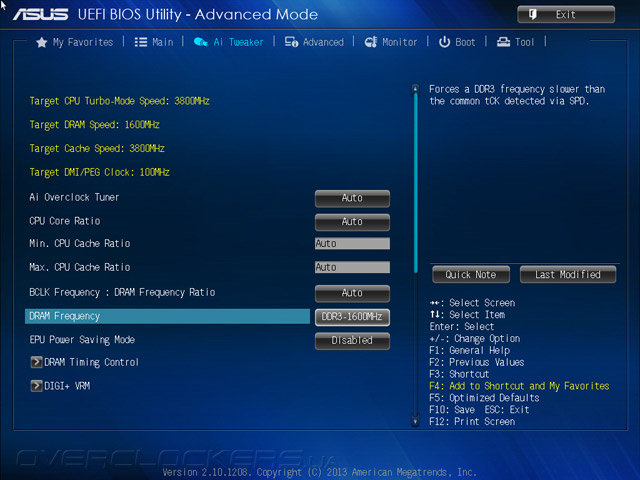Switch to the Main tab
640x480 pixels.
154,42
